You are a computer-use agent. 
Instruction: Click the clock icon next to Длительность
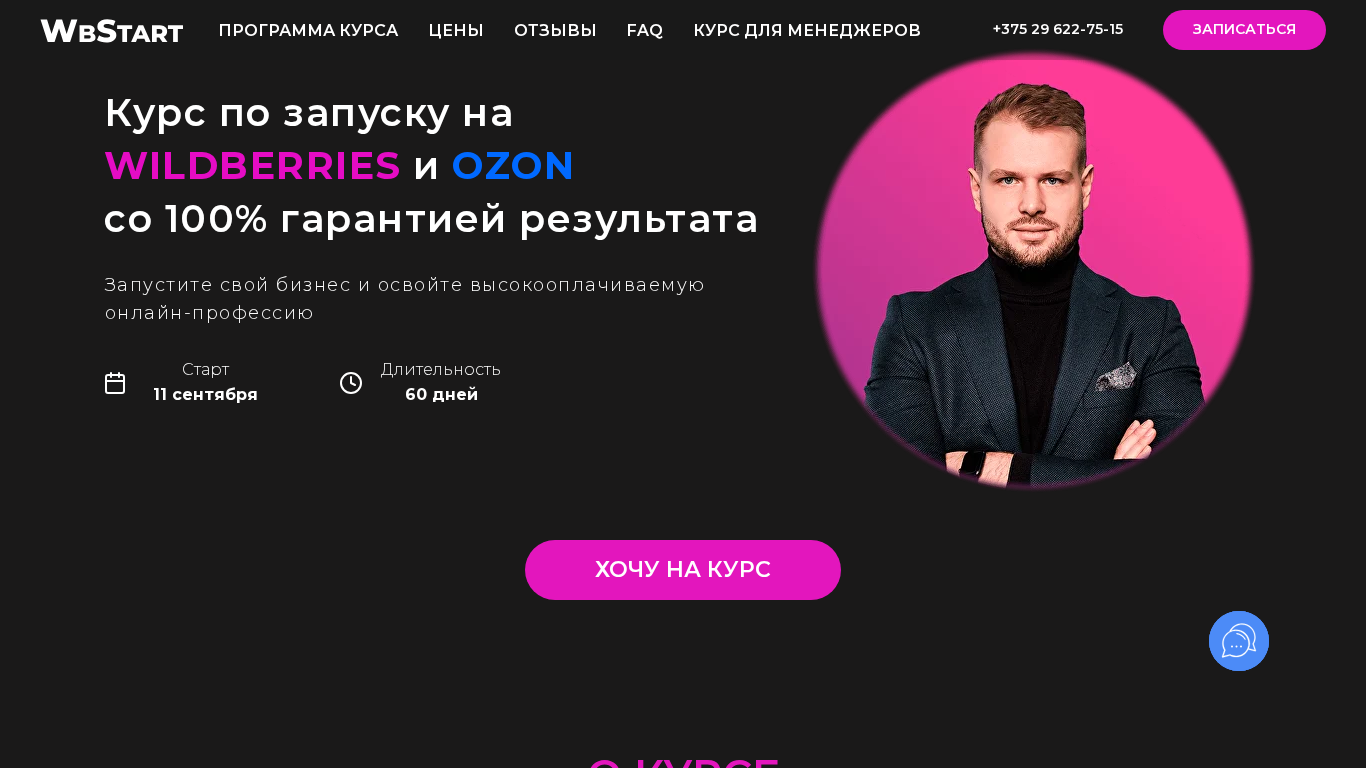[x=351, y=383]
